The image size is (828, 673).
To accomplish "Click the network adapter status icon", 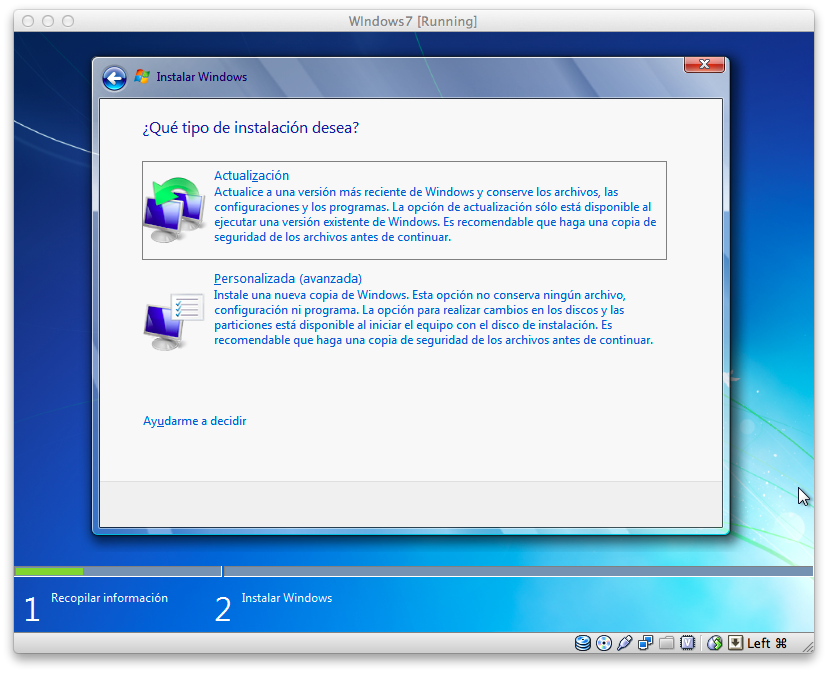I will tap(716, 643).
